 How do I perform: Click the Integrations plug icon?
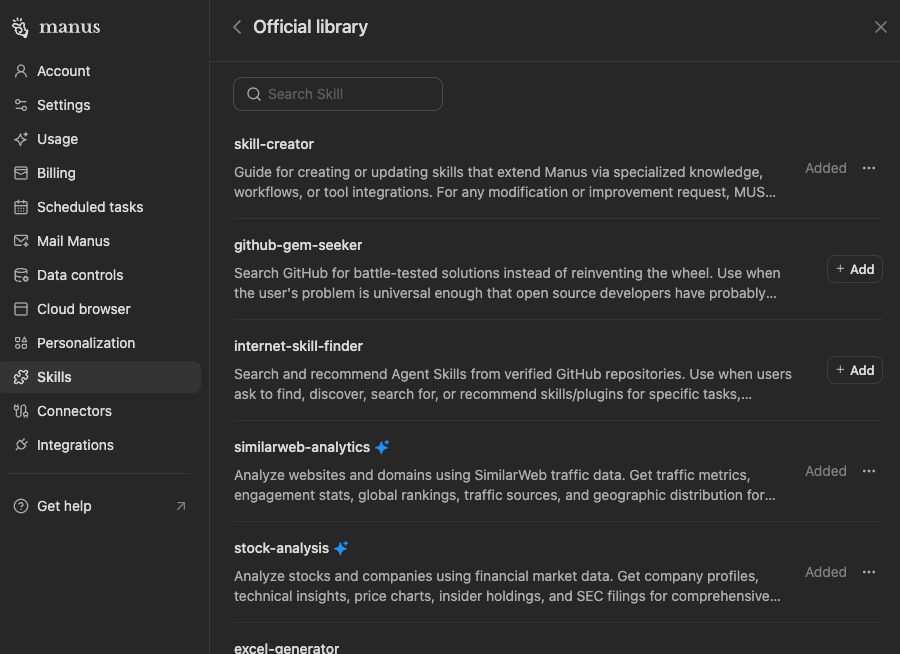pos(21,445)
